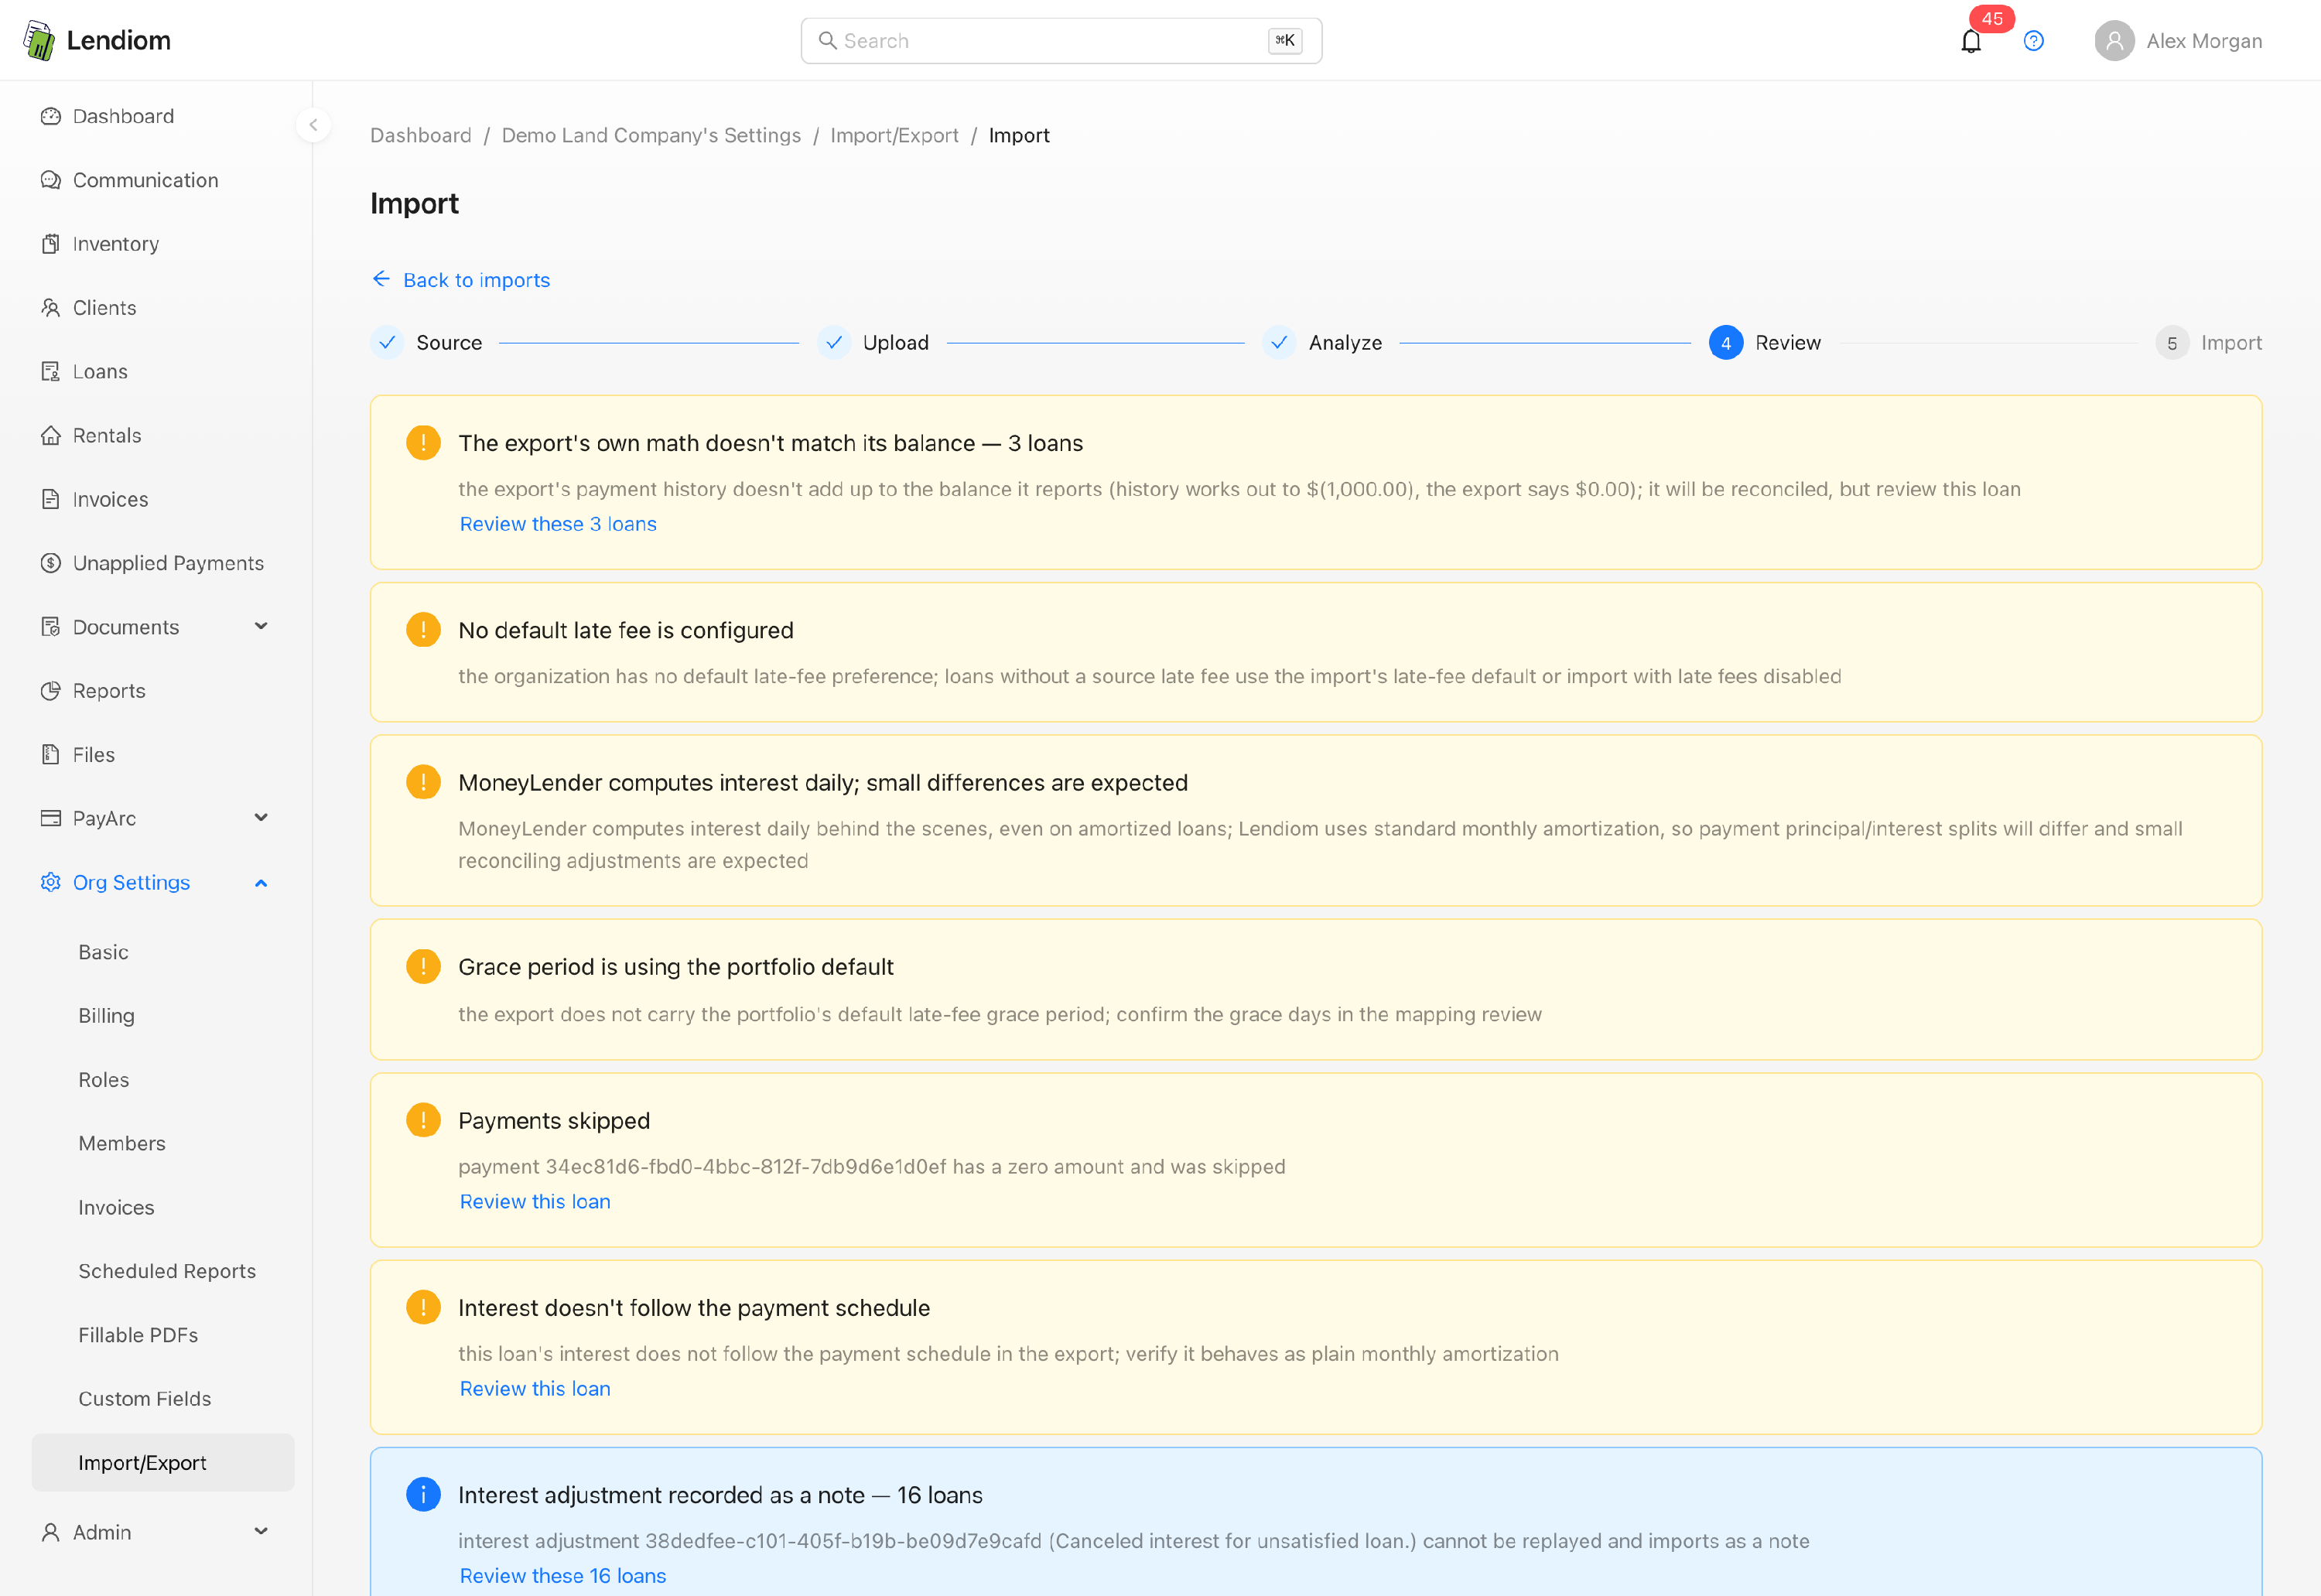The image size is (2321, 1596).
Task: Expand the PayArc submenu chevron
Action: click(x=261, y=818)
